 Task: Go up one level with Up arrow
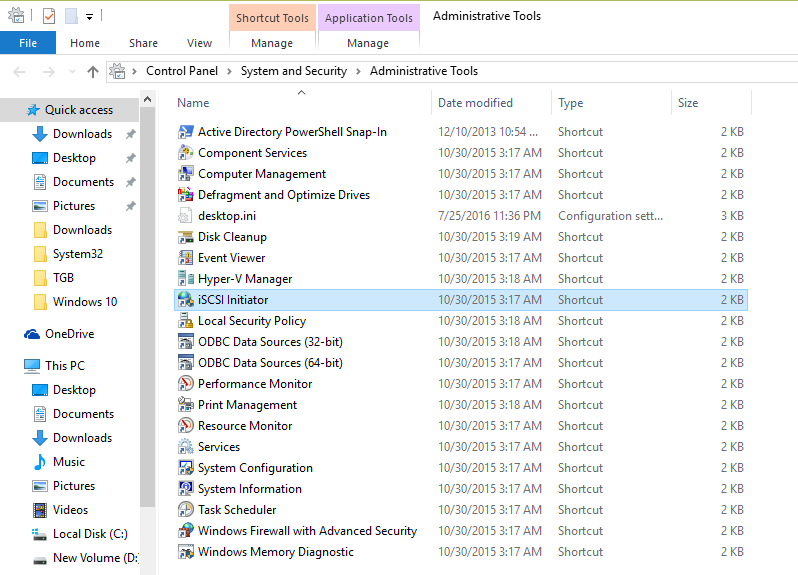pos(93,72)
